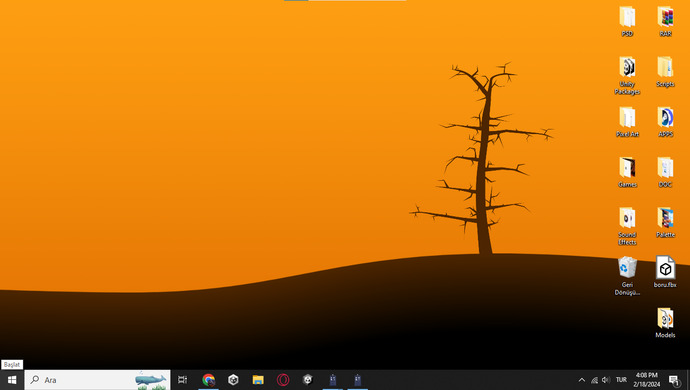Open the Windows Start (Başlat) button
This screenshot has height=390, width=690.
[12, 380]
